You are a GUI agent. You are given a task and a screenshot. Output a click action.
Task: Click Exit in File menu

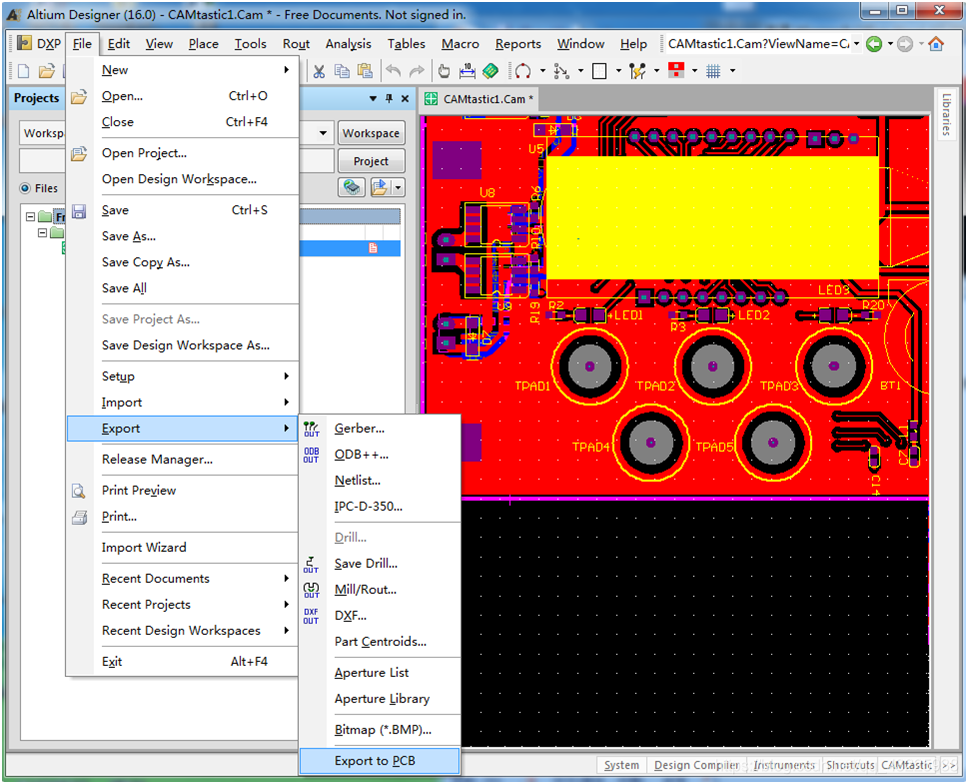tap(183, 662)
